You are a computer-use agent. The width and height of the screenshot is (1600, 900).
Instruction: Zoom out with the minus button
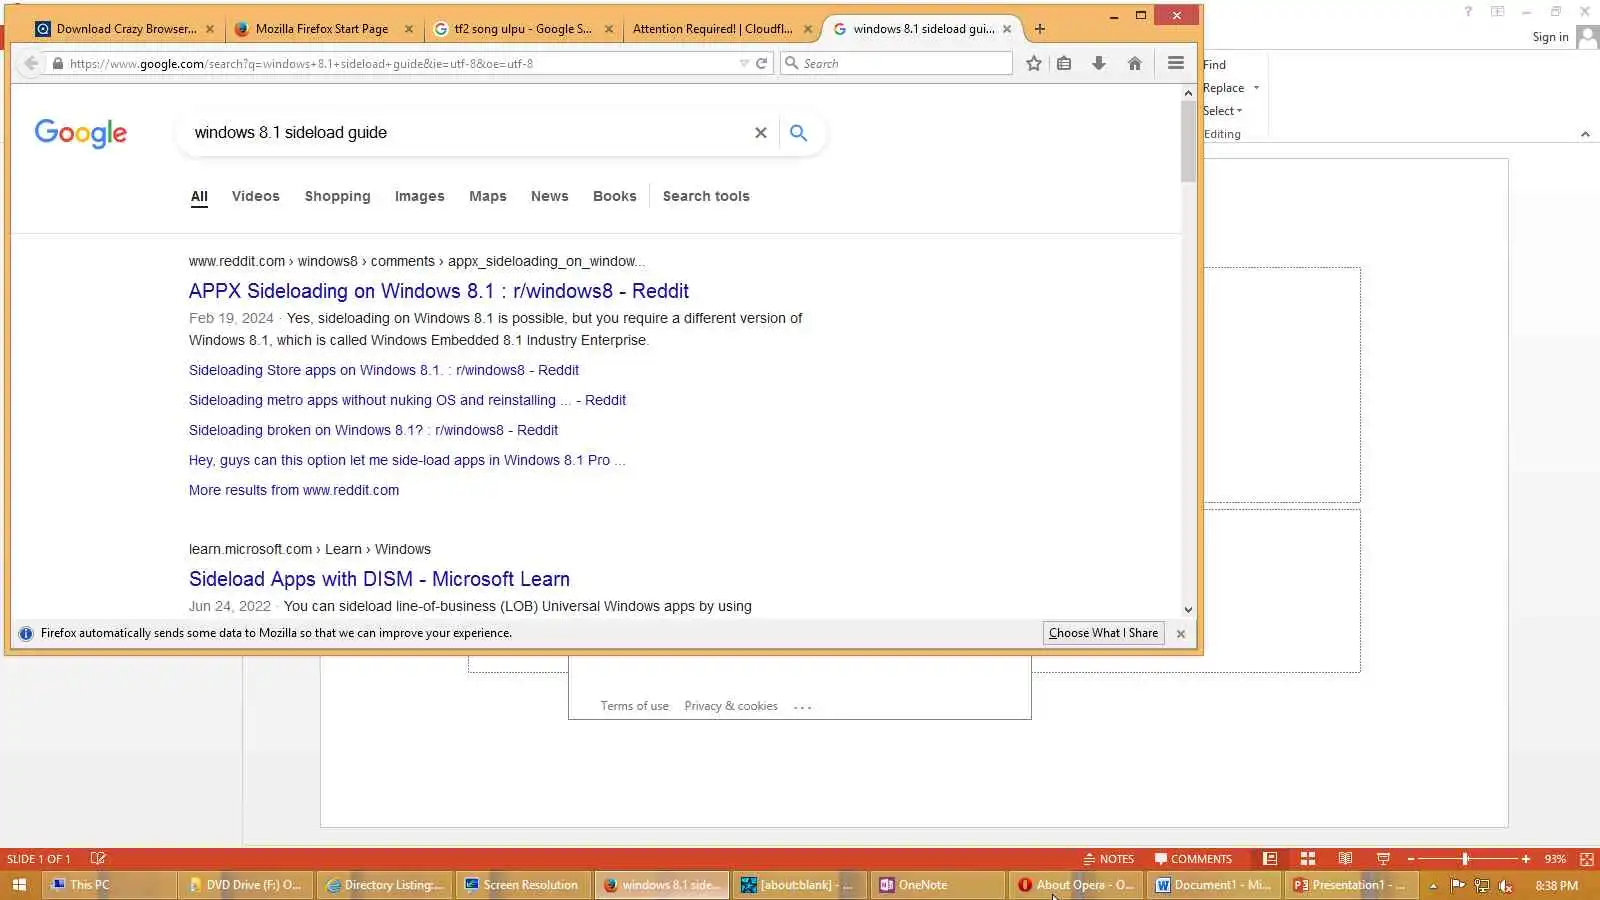pyautogui.click(x=1411, y=859)
